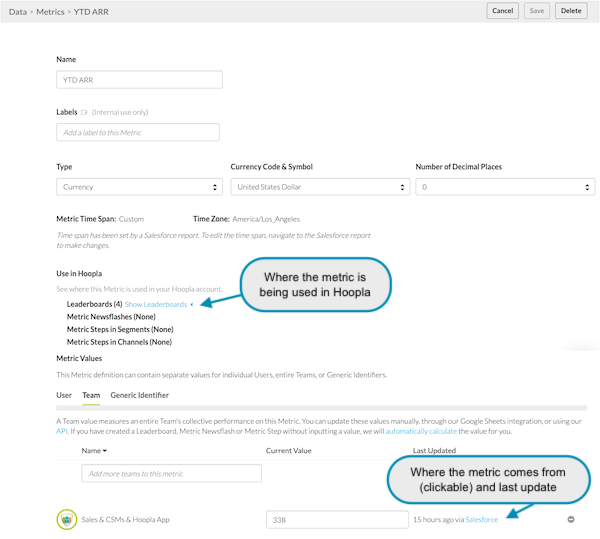600x539 pixels.
Task: Click Sales & CSMs & Hoopla App team avatar
Action: coord(67,519)
